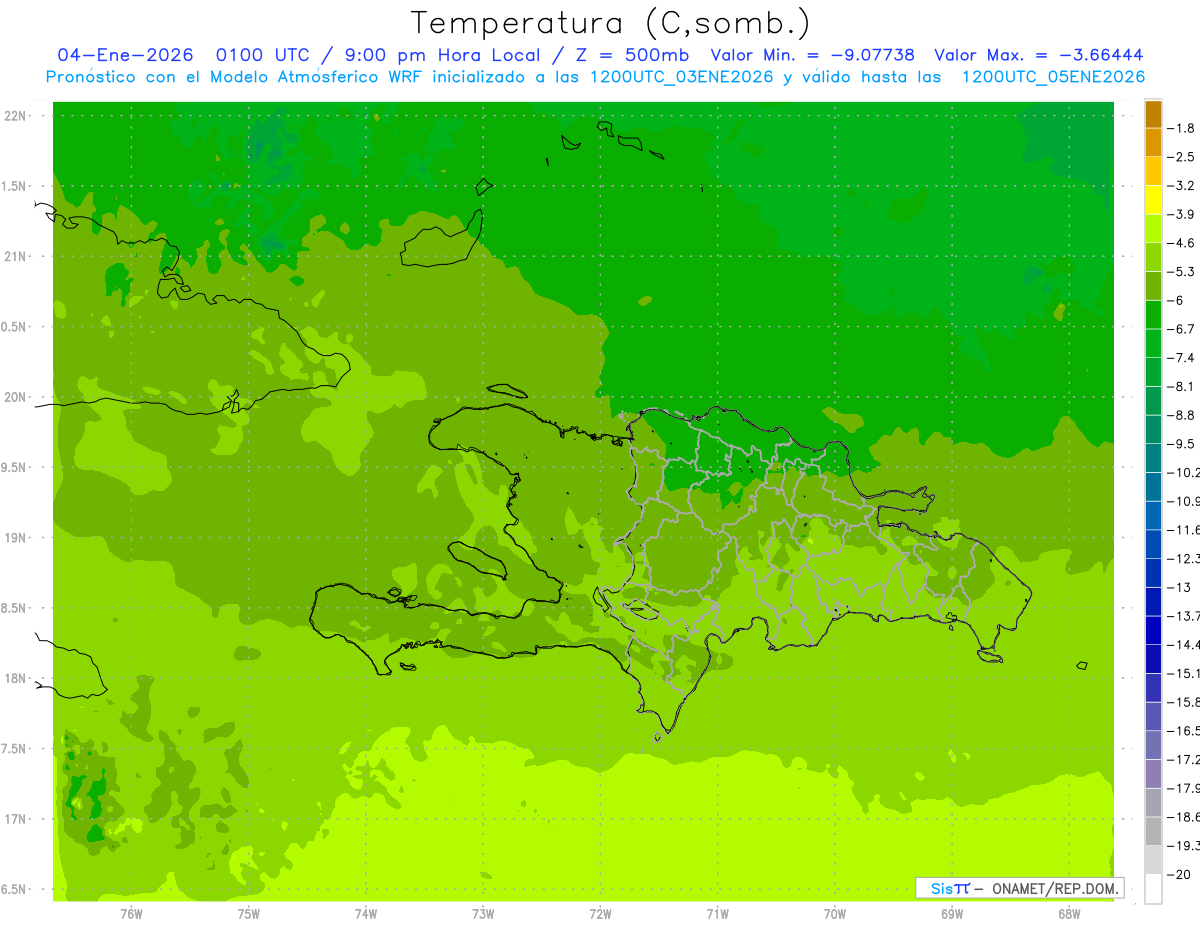1200x927 pixels.
Task: Click the "Valor Max. = -3.66444" text
Action: (x=1039, y=55)
